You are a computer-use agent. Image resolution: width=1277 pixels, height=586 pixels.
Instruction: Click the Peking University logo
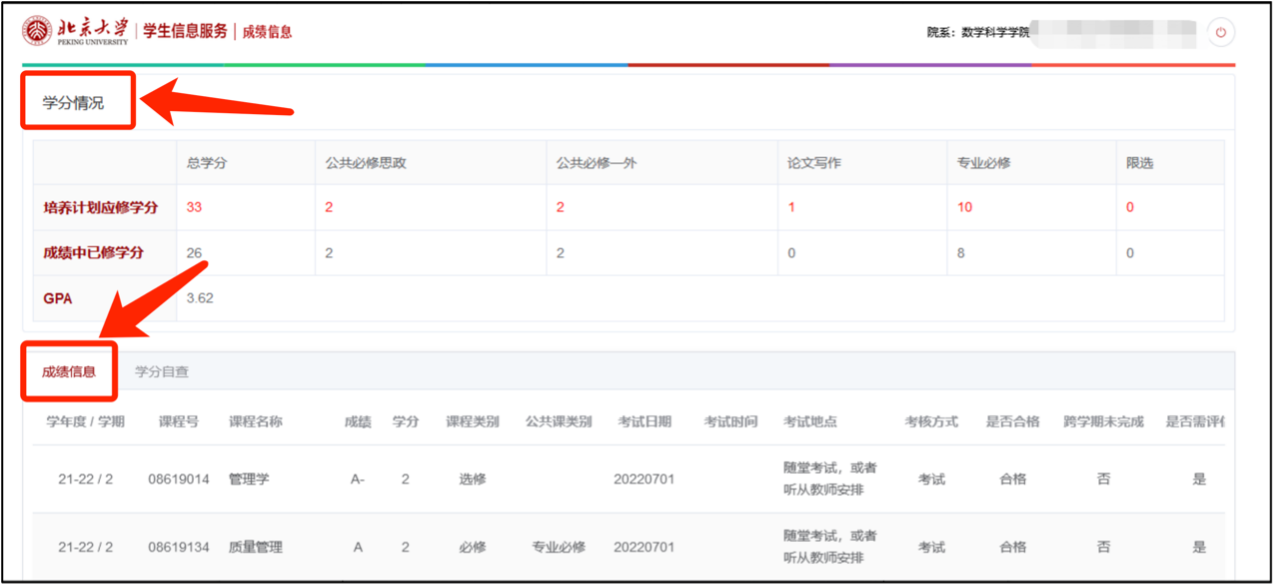tap(76, 31)
